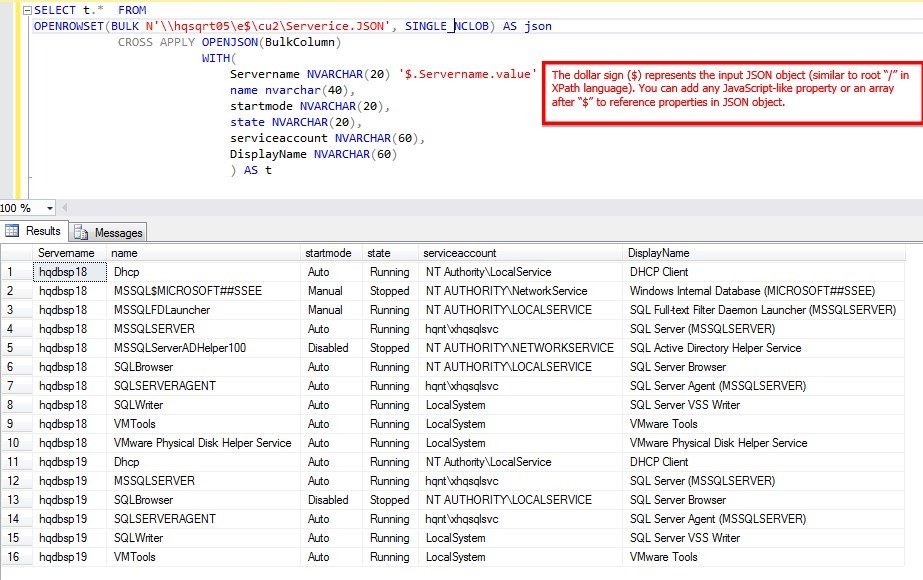Click Manual startmode cell in row 2
This screenshot has width=923, height=580.
coord(331,290)
